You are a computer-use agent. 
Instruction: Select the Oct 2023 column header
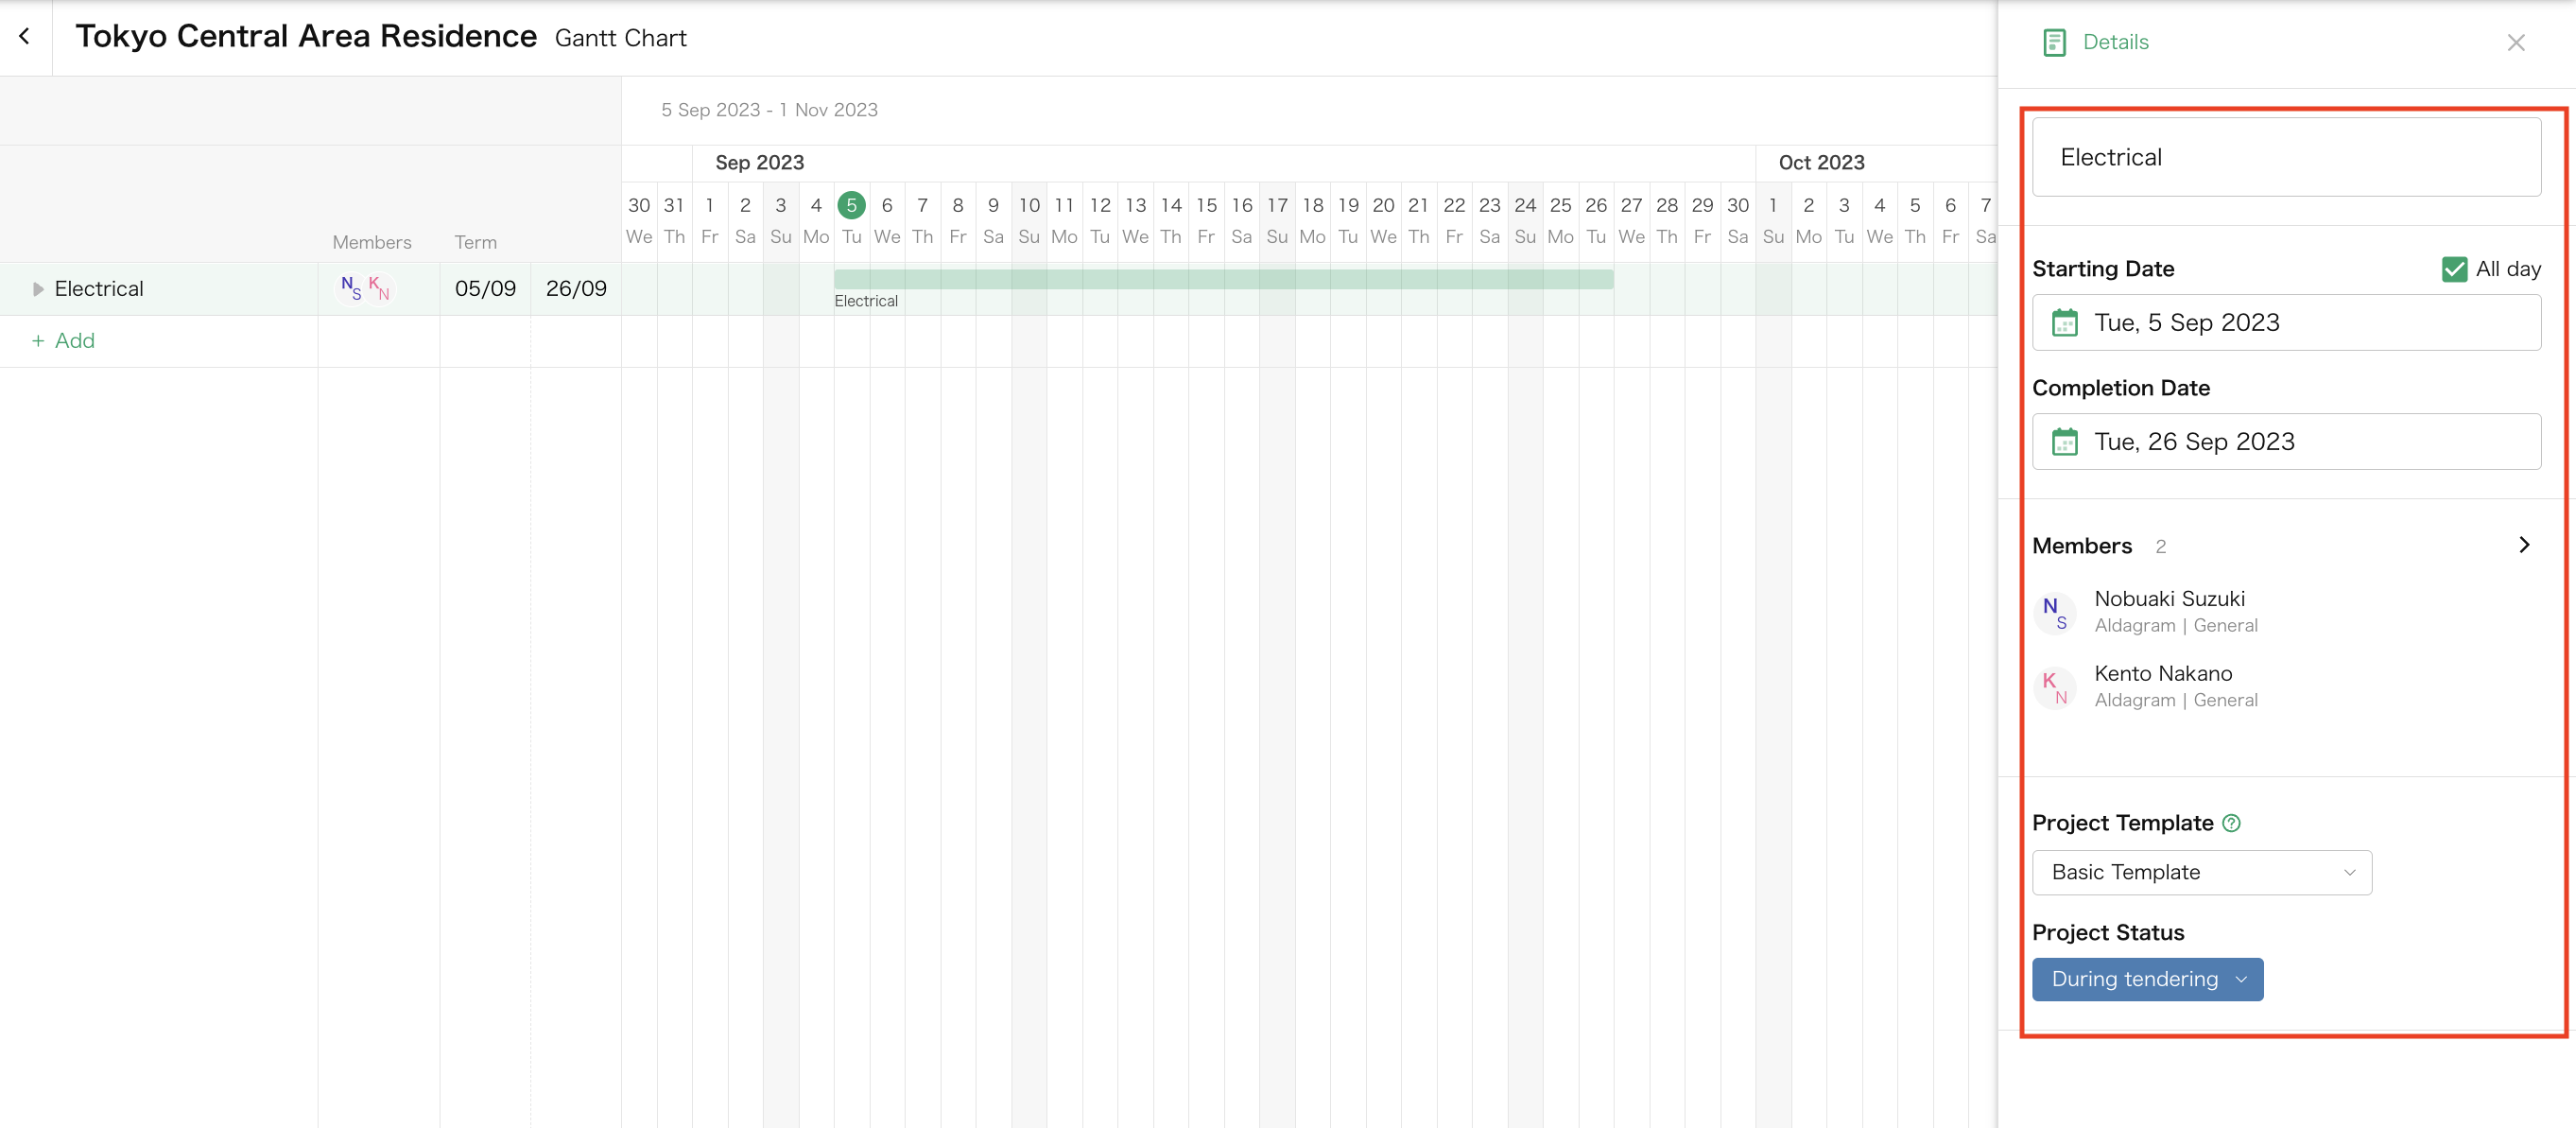pyautogui.click(x=1820, y=161)
